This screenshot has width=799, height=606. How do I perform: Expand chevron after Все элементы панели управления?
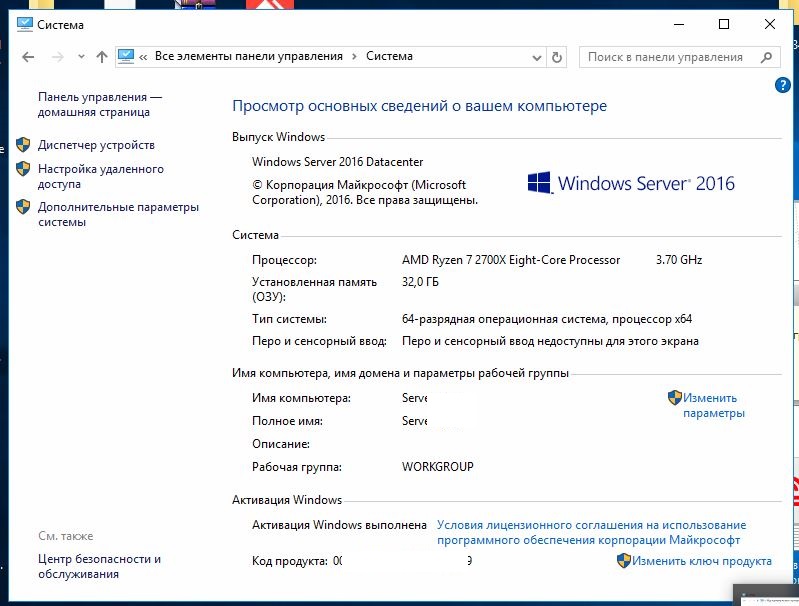coord(354,57)
